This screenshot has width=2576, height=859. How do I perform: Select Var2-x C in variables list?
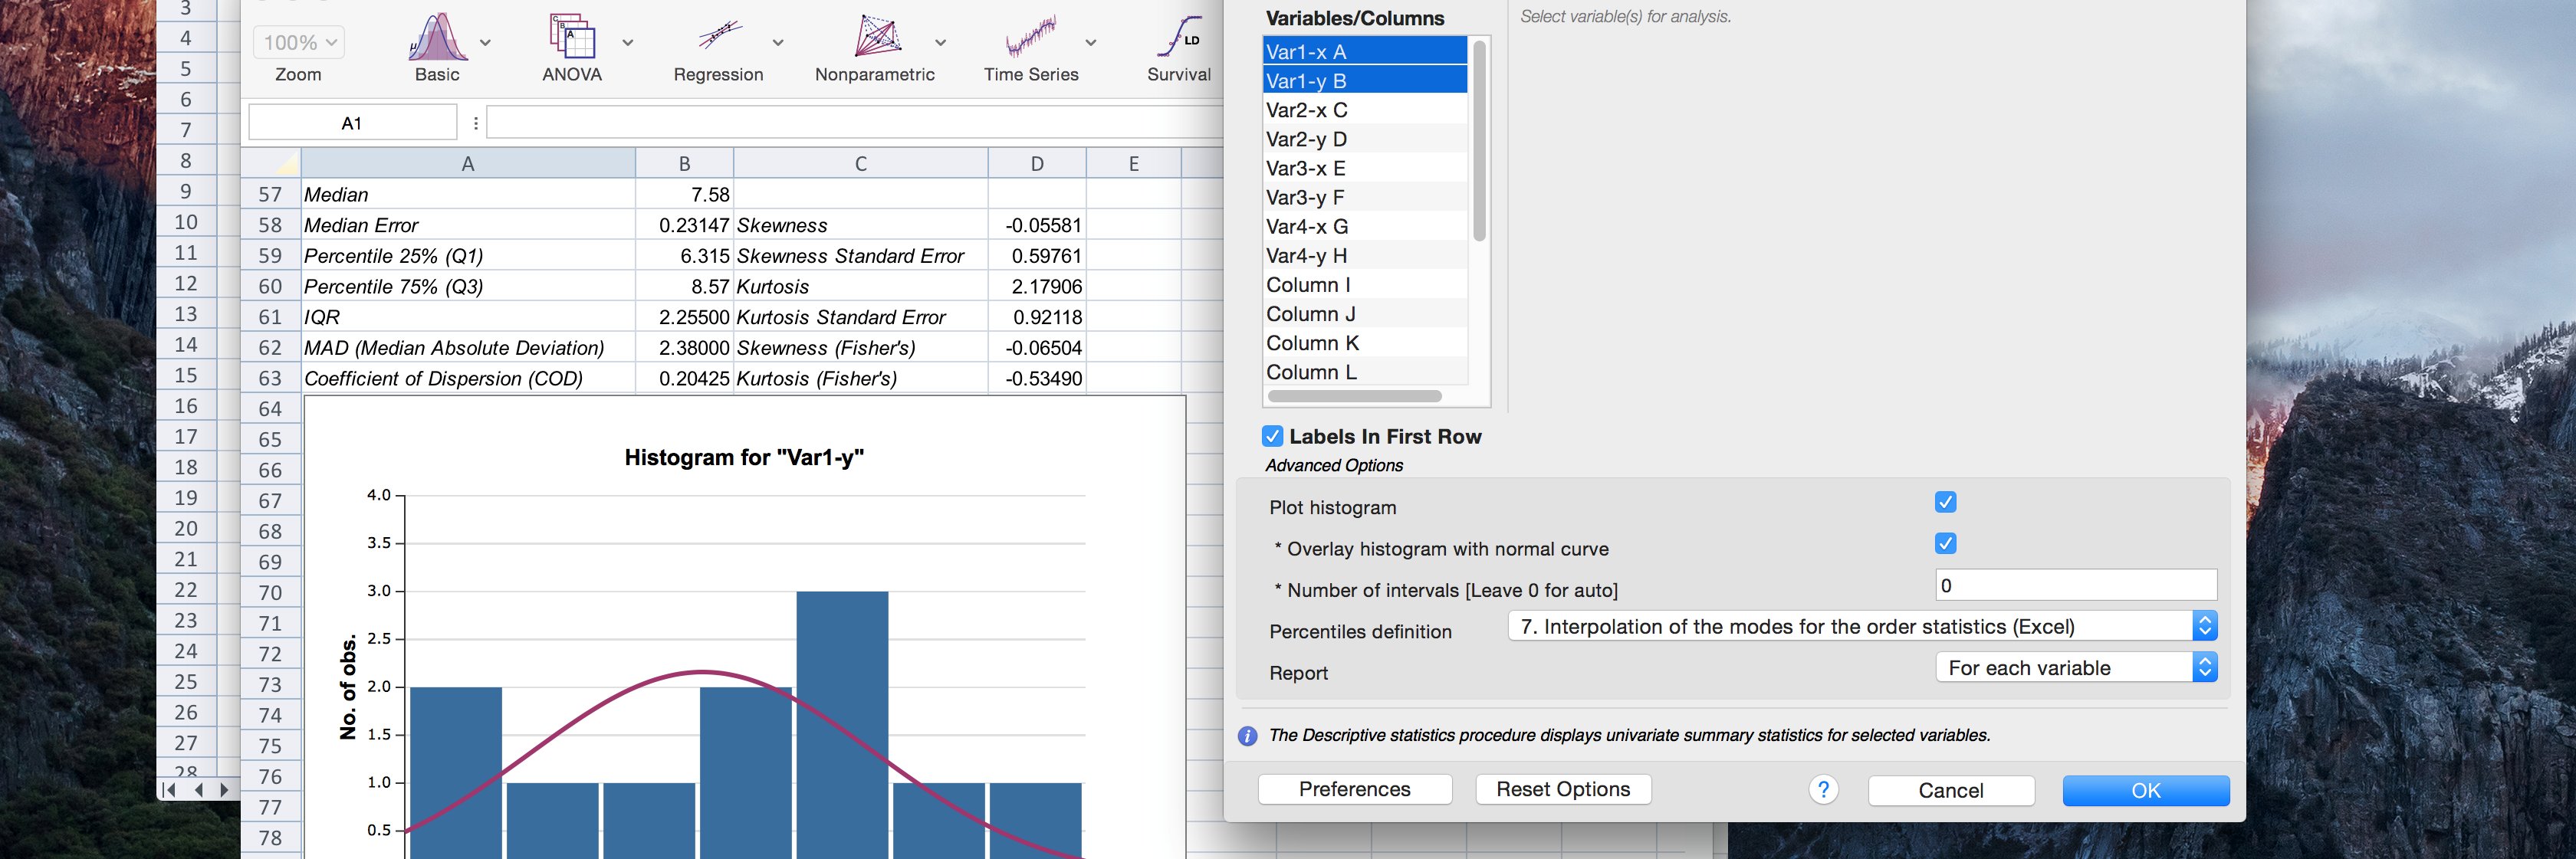[x=1365, y=110]
